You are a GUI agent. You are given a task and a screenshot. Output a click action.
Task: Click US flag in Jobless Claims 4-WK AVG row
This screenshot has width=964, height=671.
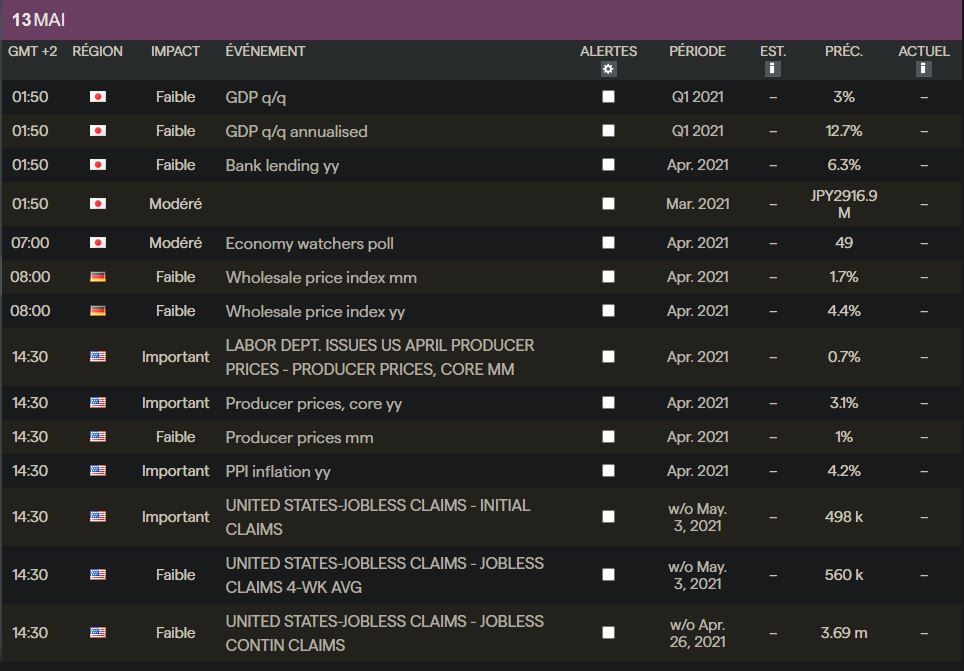pyautogui.click(x=98, y=574)
